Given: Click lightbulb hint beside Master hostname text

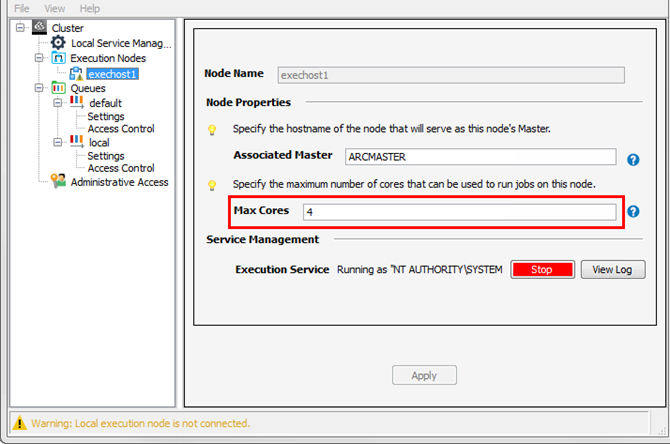Looking at the screenshot, I should click(x=212, y=129).
